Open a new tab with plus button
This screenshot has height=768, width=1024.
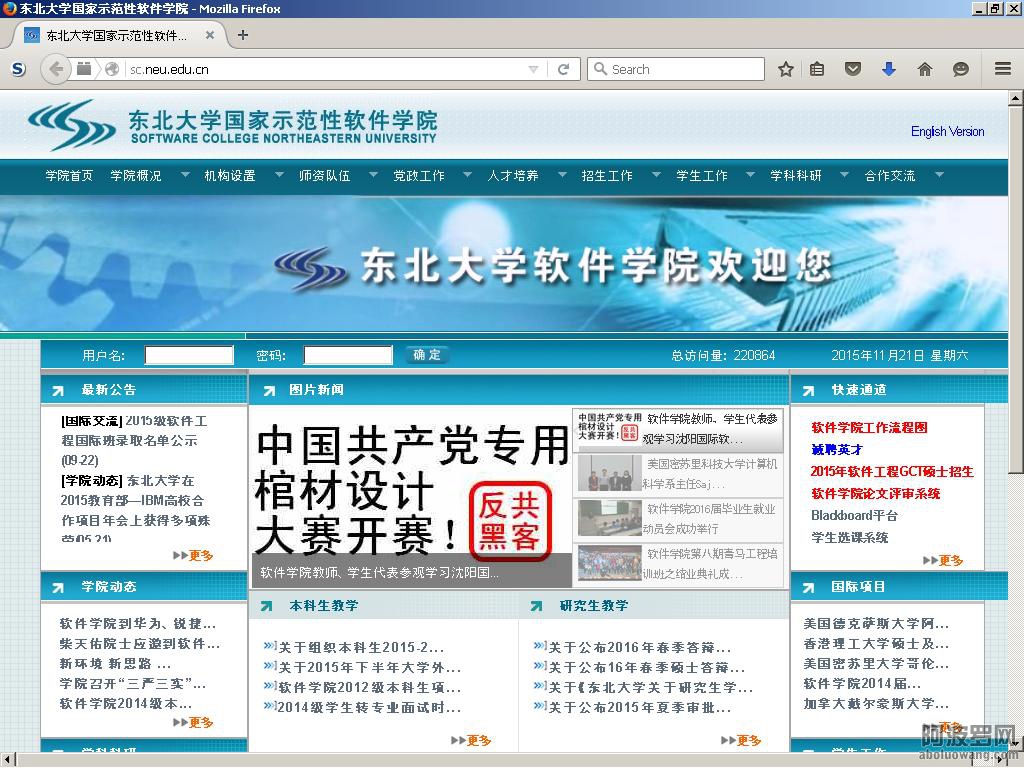tap(242, 35)
